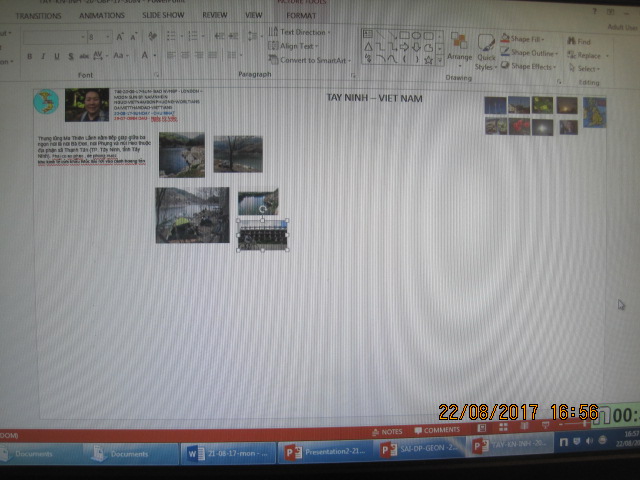Toggle Justify paragraph alignment
Viewport: 640px width, 480px height.
tap(212, 55)
